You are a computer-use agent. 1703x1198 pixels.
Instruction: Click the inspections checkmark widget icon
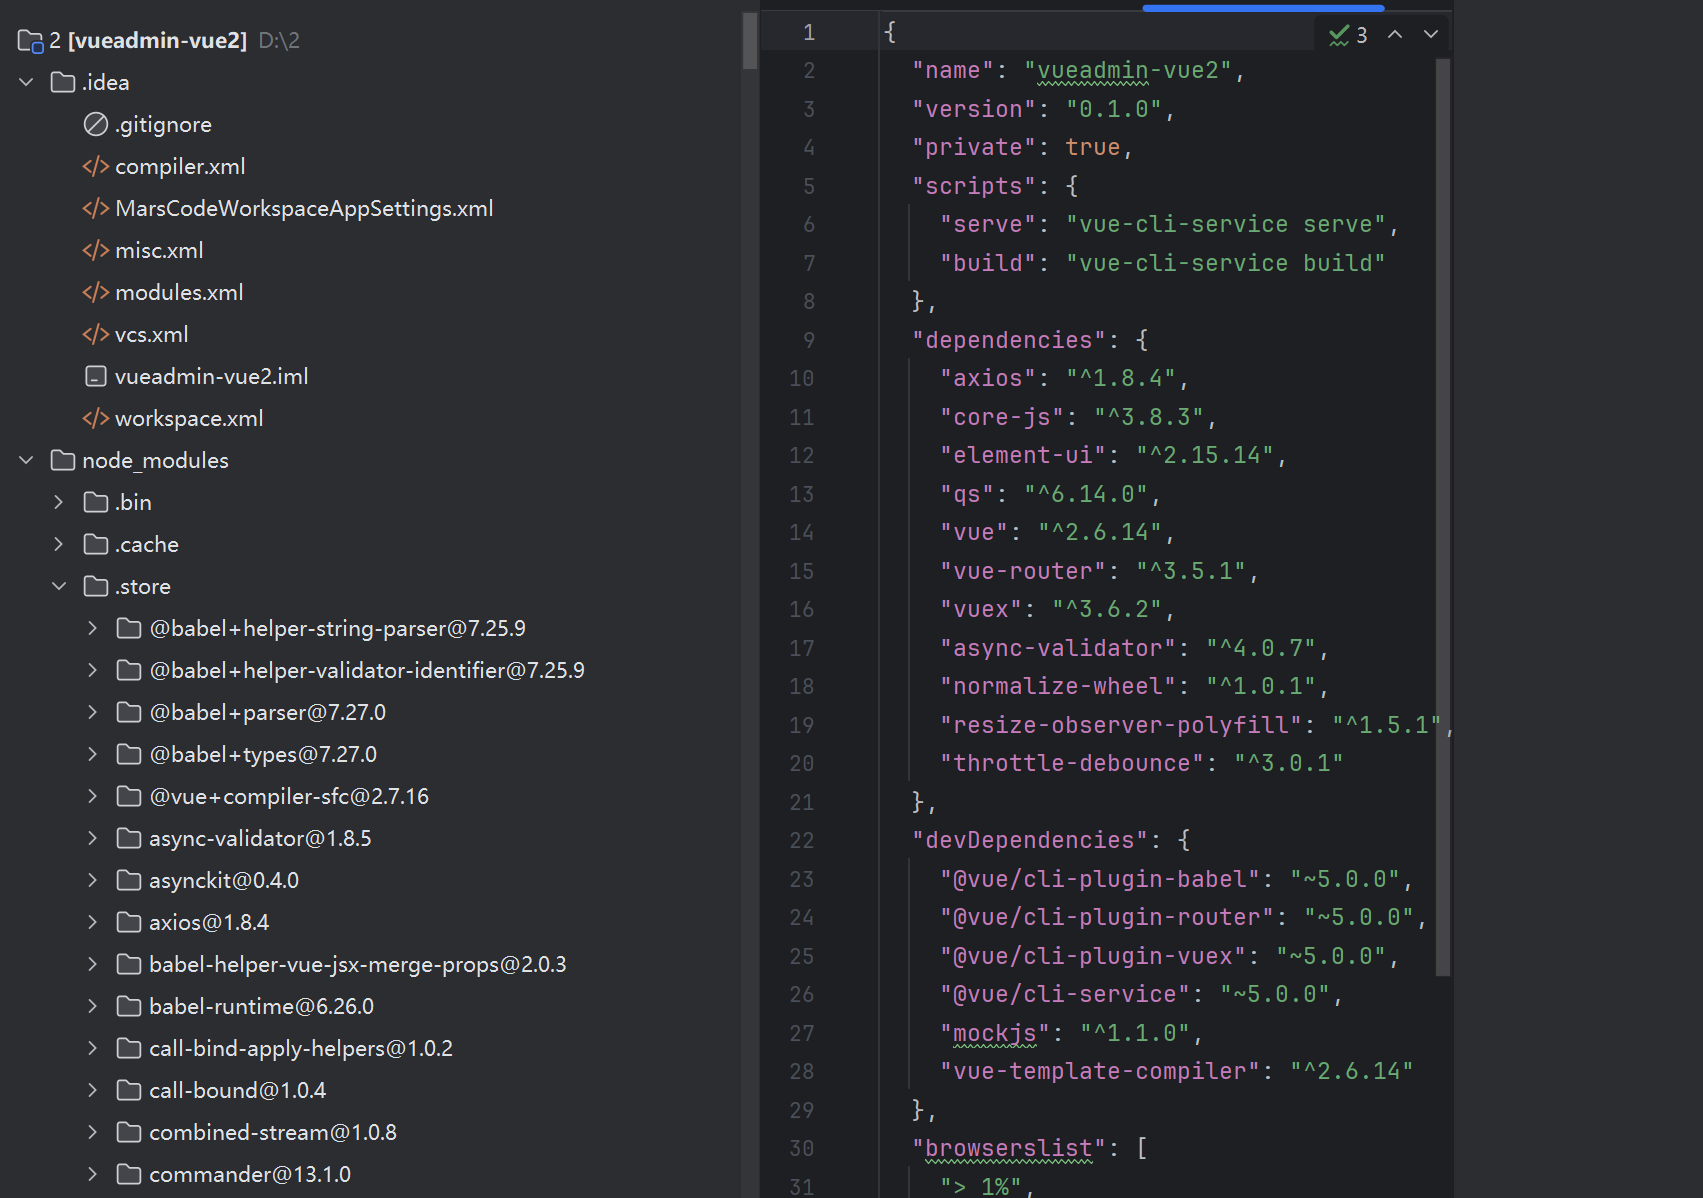(x=1339, y=35)
